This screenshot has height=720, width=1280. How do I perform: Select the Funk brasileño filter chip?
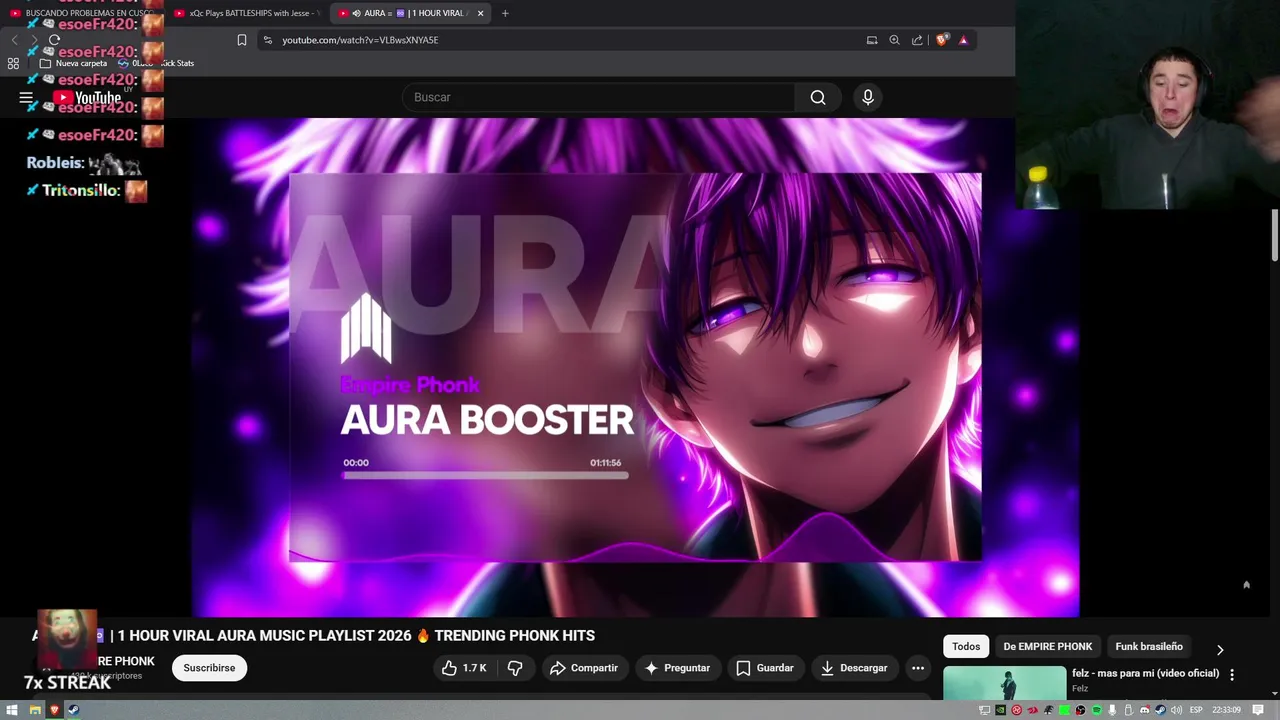[x=1149, y=646]
